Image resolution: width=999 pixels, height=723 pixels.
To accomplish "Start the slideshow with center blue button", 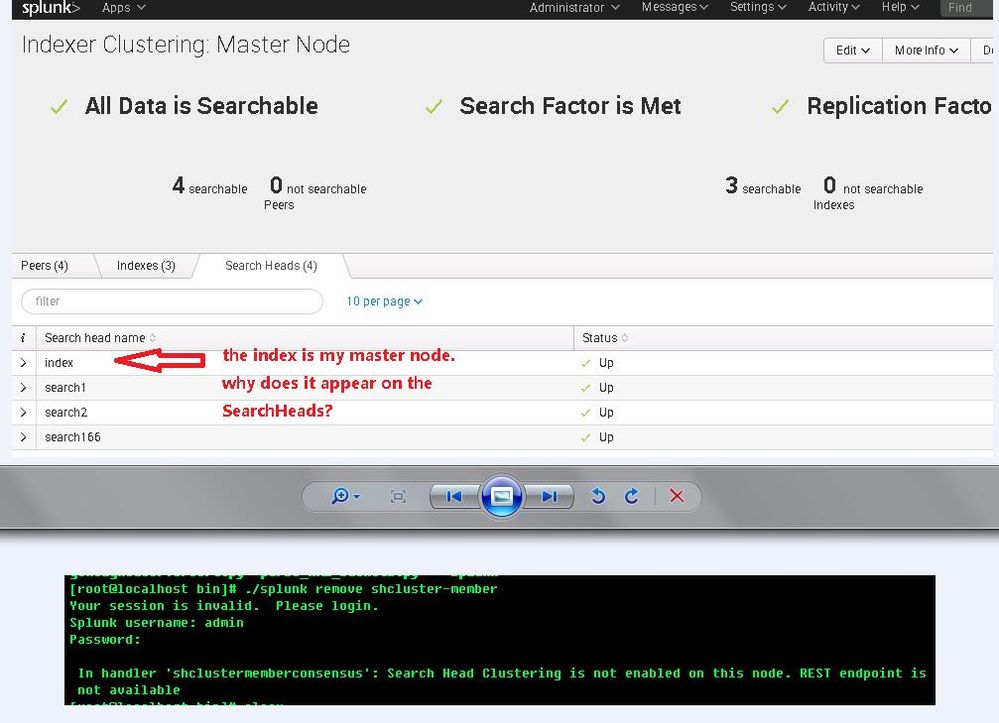I will click(502, 496).
